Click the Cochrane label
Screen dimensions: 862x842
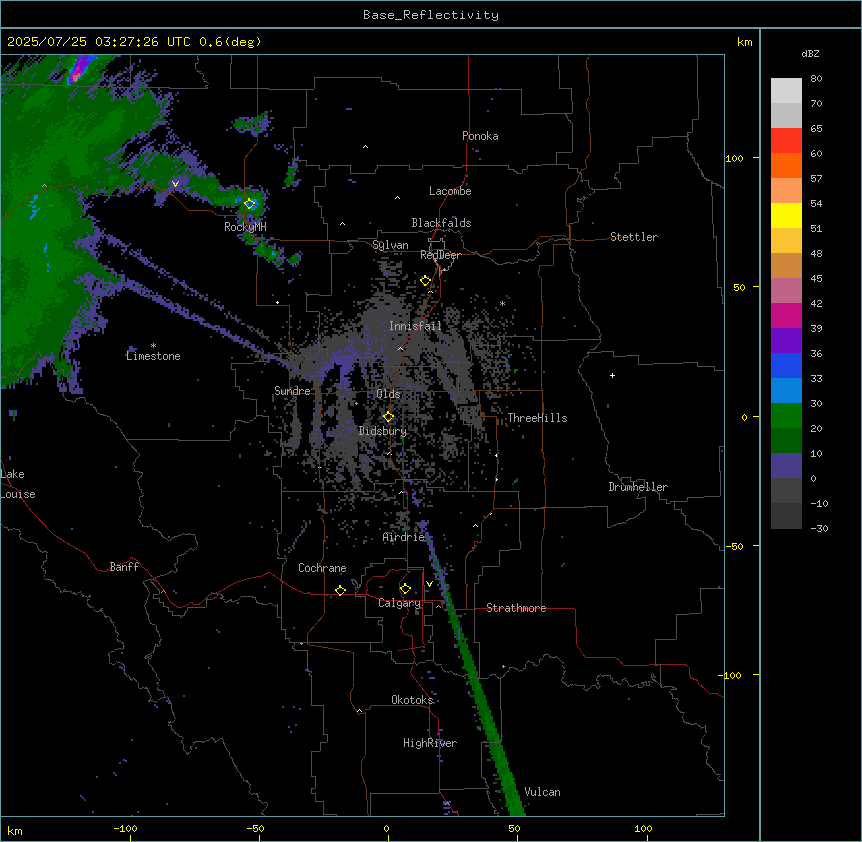(x=322, y=568)
